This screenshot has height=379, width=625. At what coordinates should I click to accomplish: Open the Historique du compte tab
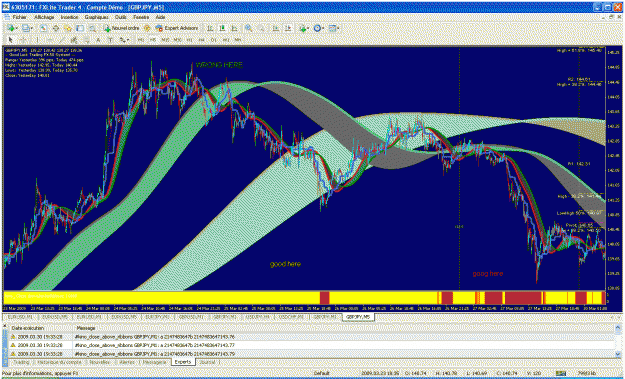coord(59,362)
